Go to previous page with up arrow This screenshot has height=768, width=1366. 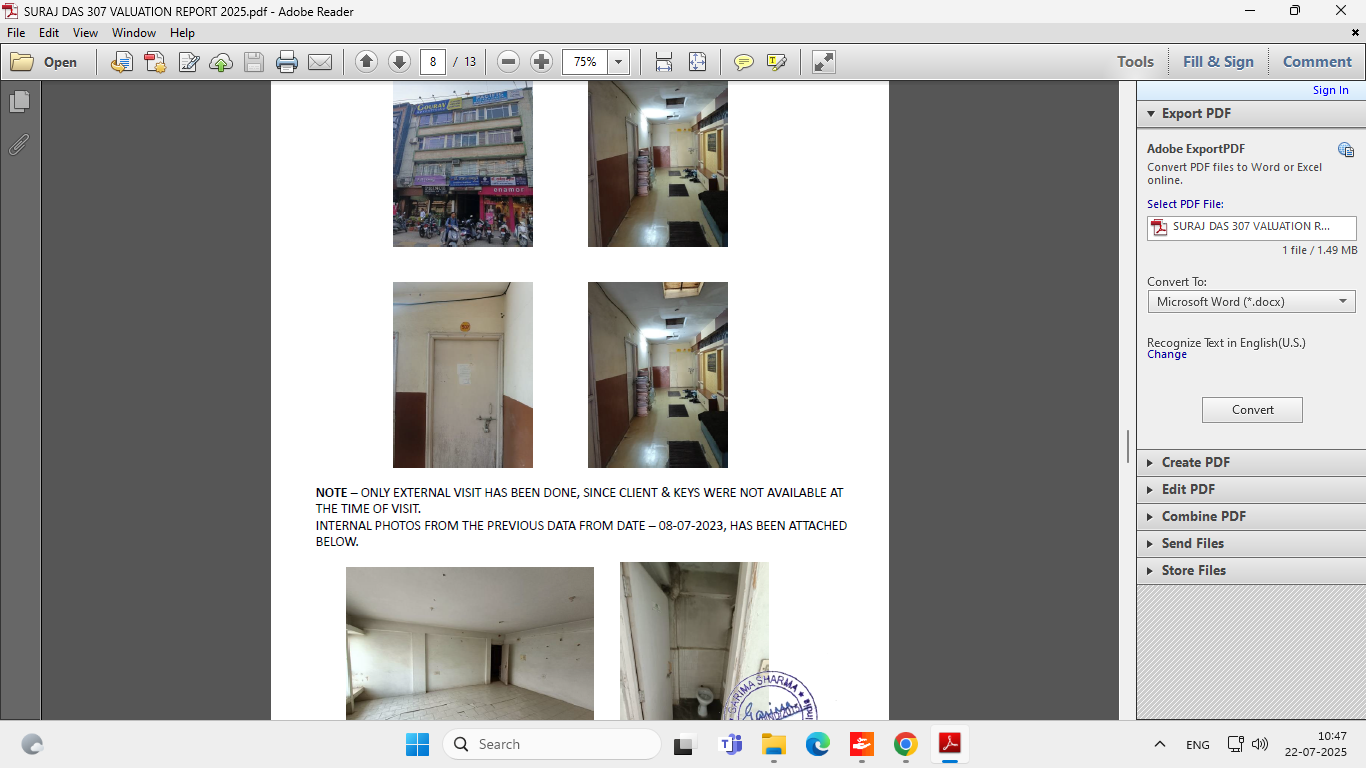point(366,62)
